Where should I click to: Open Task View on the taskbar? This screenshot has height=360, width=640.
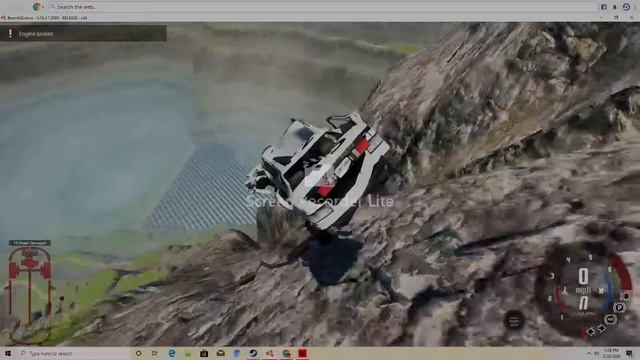tap(155, 353)
